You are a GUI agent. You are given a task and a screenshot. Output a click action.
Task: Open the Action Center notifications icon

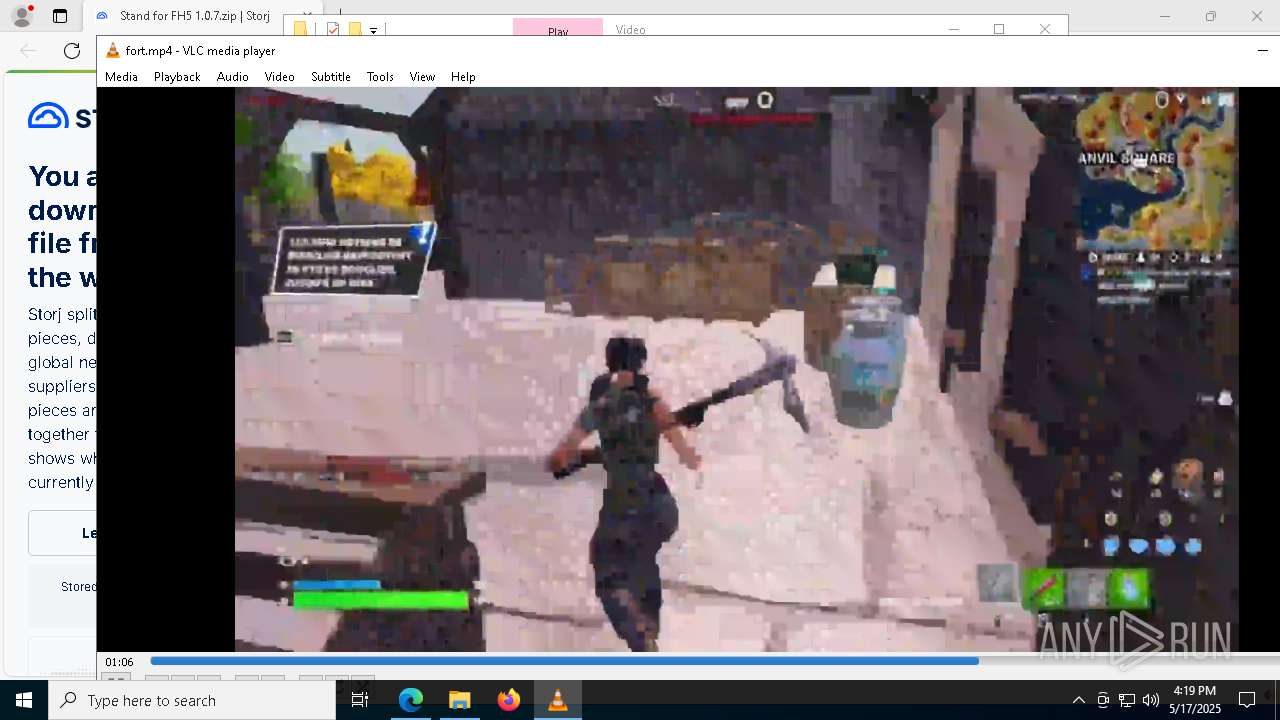pos(1247,700)
